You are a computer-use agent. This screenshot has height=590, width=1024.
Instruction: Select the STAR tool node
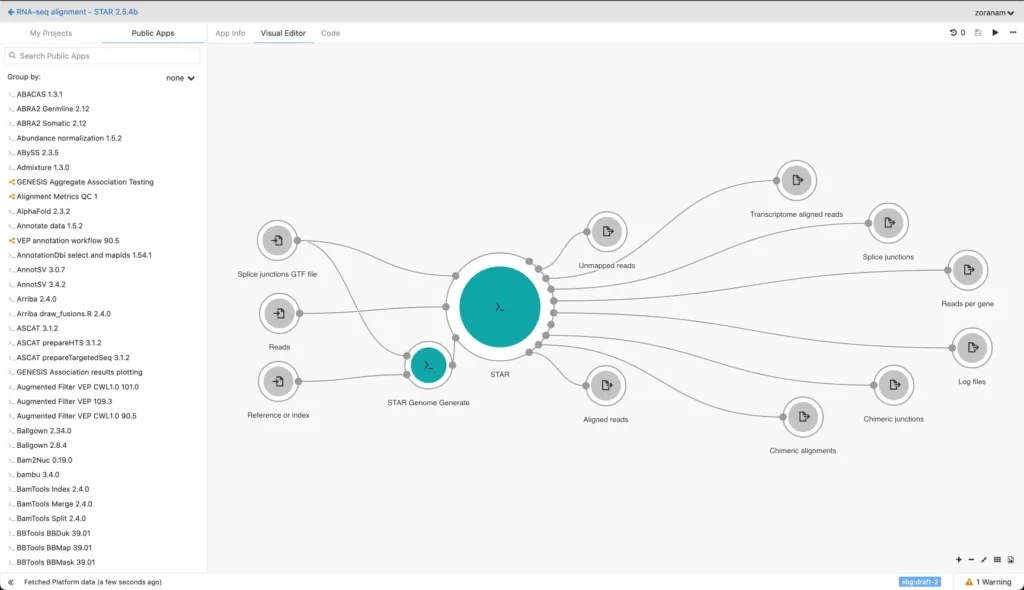coord(500,306)
